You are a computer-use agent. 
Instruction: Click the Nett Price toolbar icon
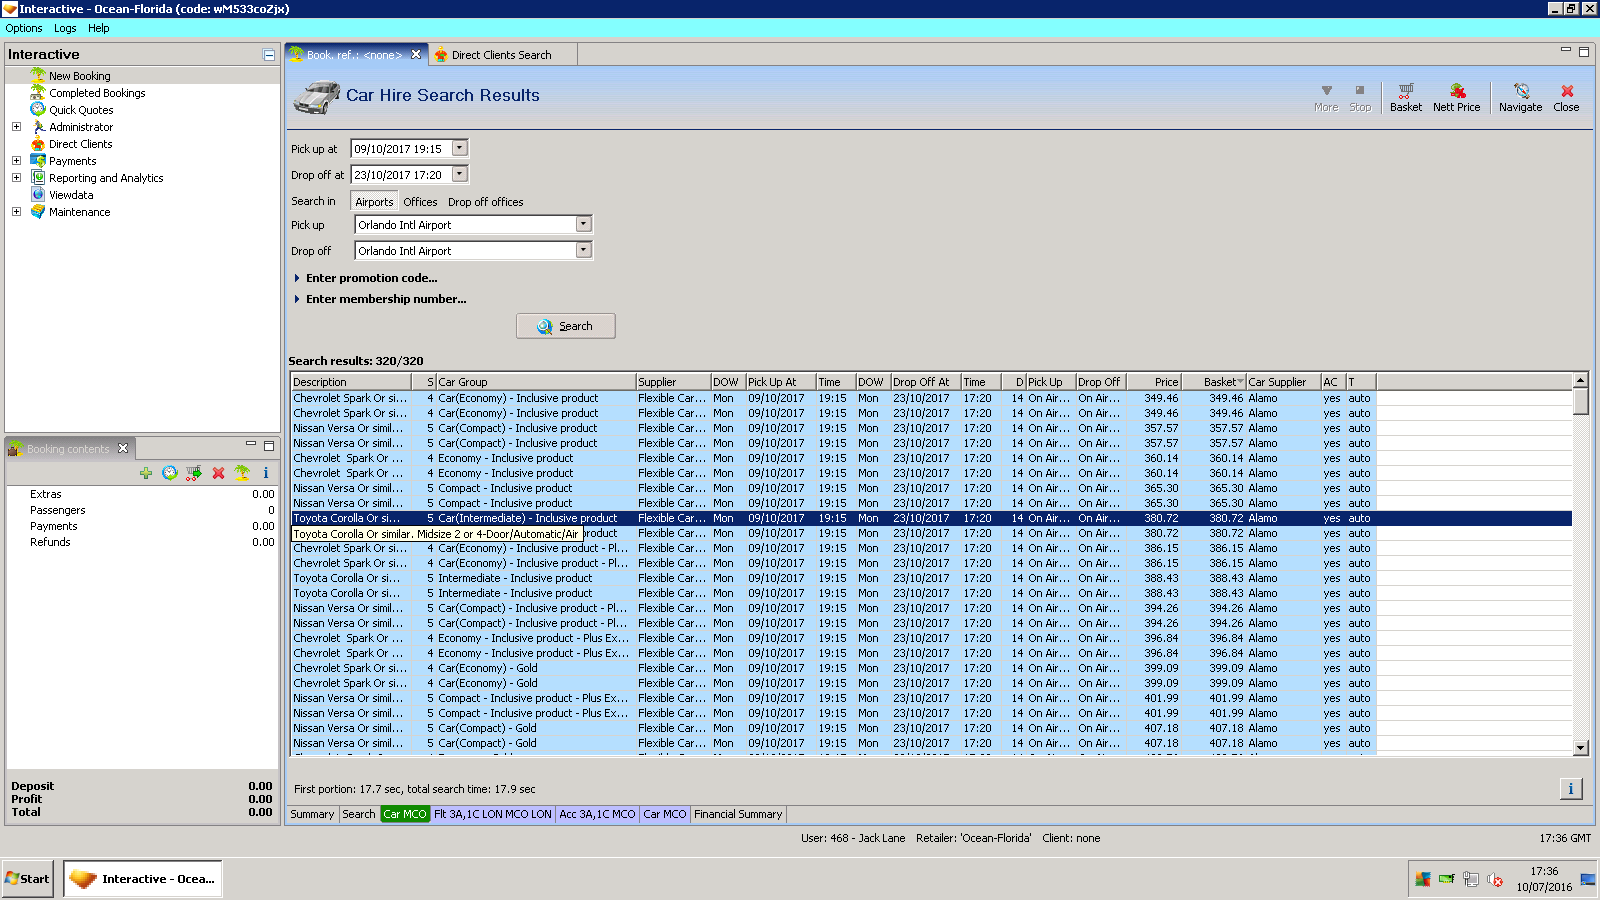click(1456, 91)
